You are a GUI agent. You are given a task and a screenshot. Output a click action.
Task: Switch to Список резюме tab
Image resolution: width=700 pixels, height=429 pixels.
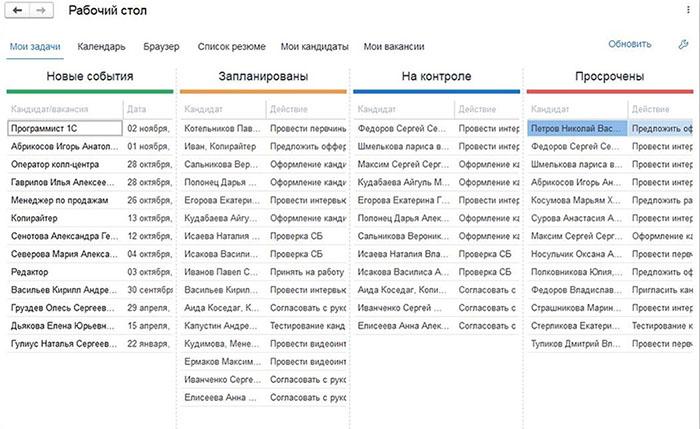pos(231,46)
